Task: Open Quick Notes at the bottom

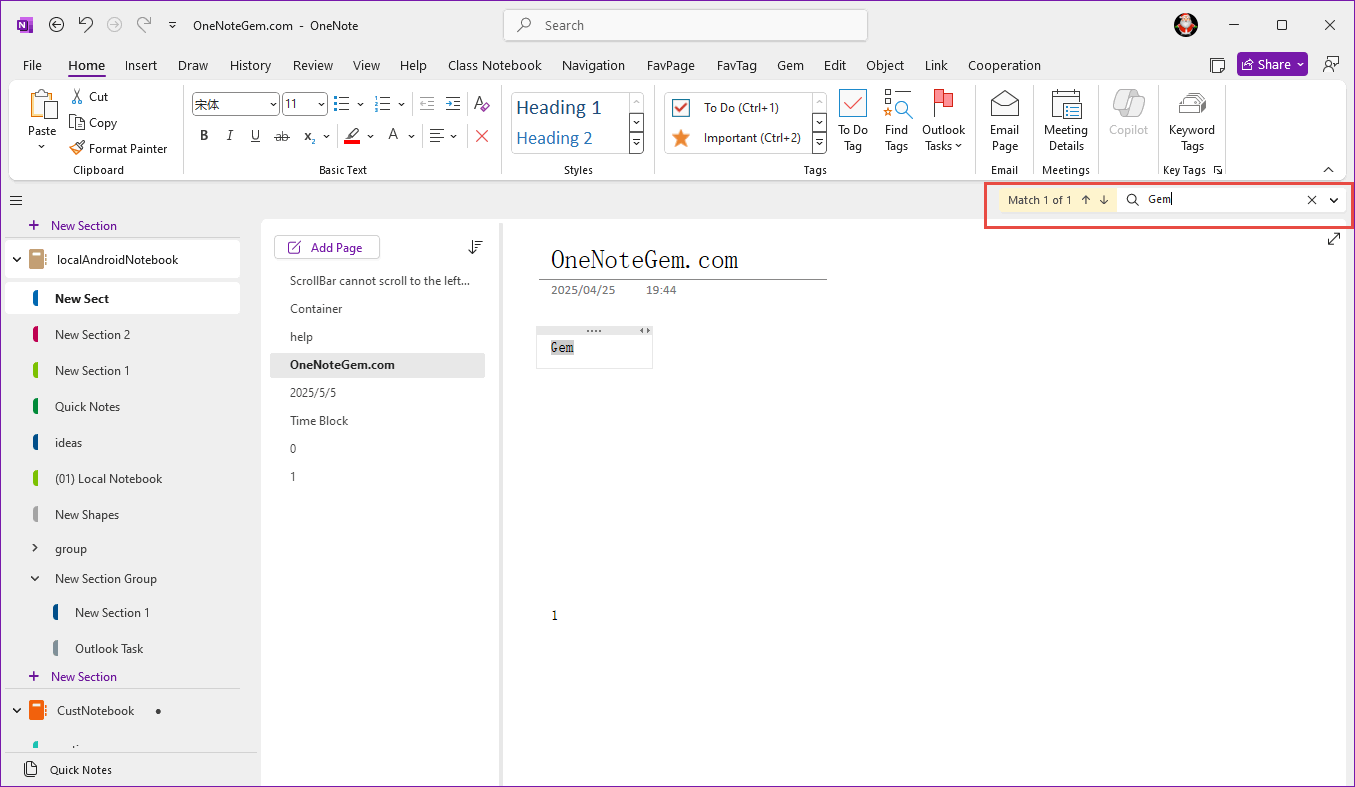Action: (80, 770)
